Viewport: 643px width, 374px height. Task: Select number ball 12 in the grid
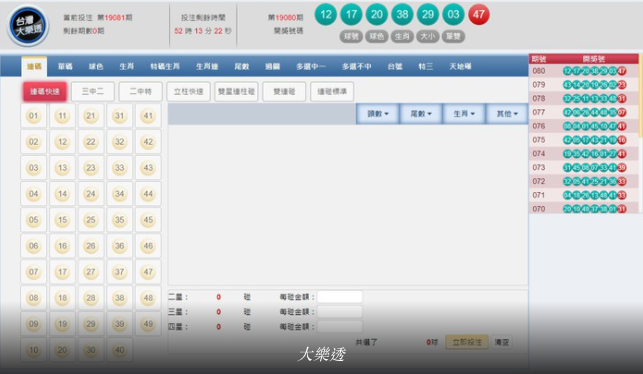[x=62, y=142]
